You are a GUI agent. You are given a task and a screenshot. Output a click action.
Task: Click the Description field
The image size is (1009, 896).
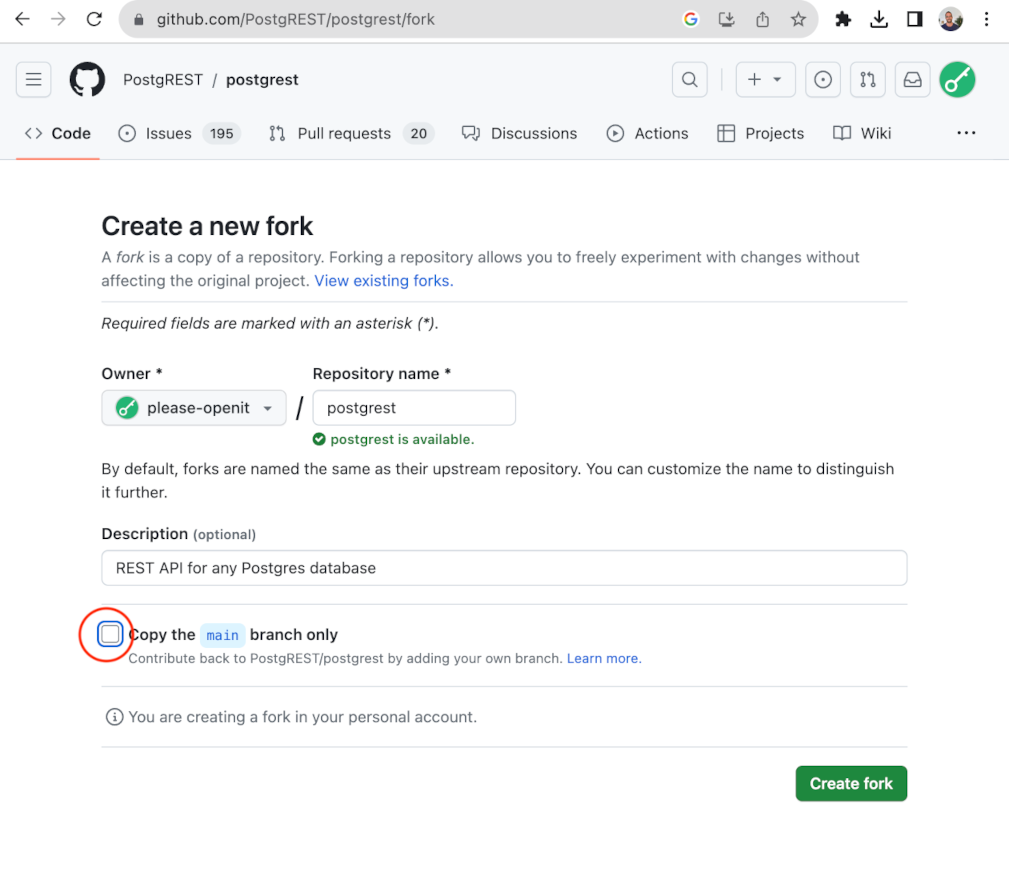coord(504,568)
